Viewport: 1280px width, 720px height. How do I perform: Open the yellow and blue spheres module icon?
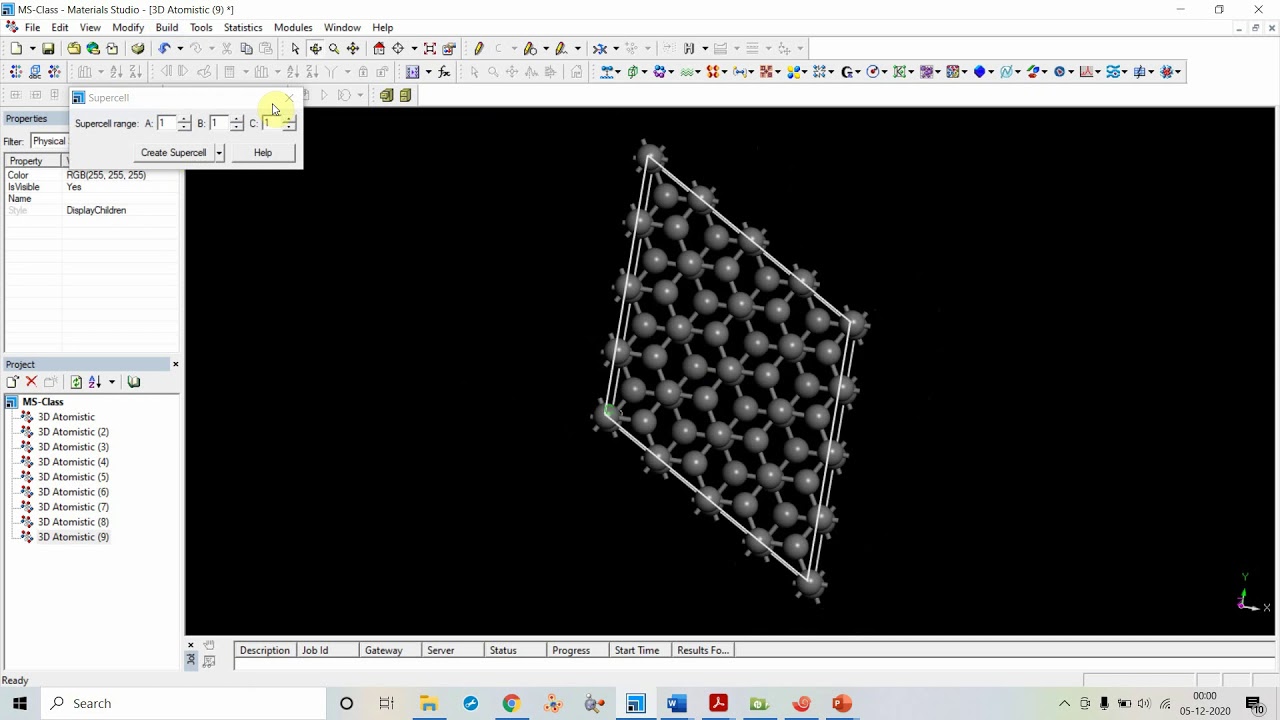794,72
